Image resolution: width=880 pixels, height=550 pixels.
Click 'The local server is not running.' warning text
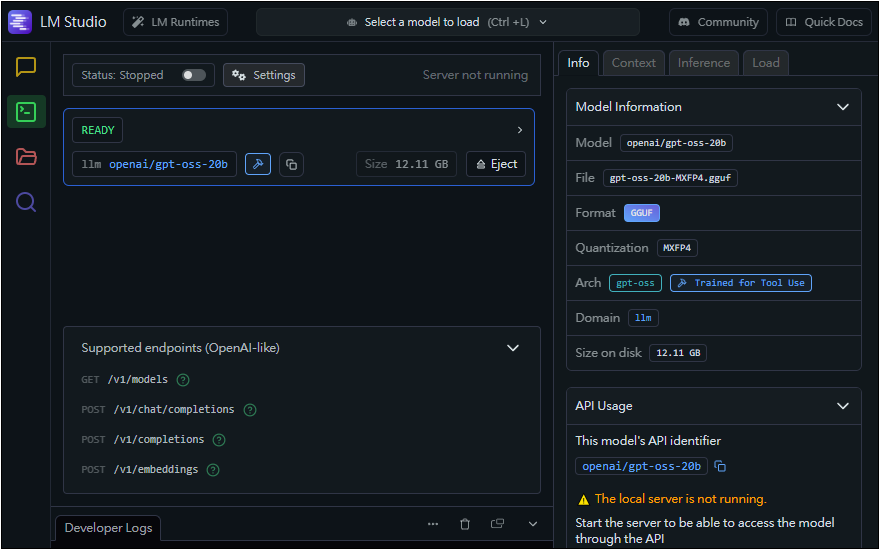click(680, 499)
